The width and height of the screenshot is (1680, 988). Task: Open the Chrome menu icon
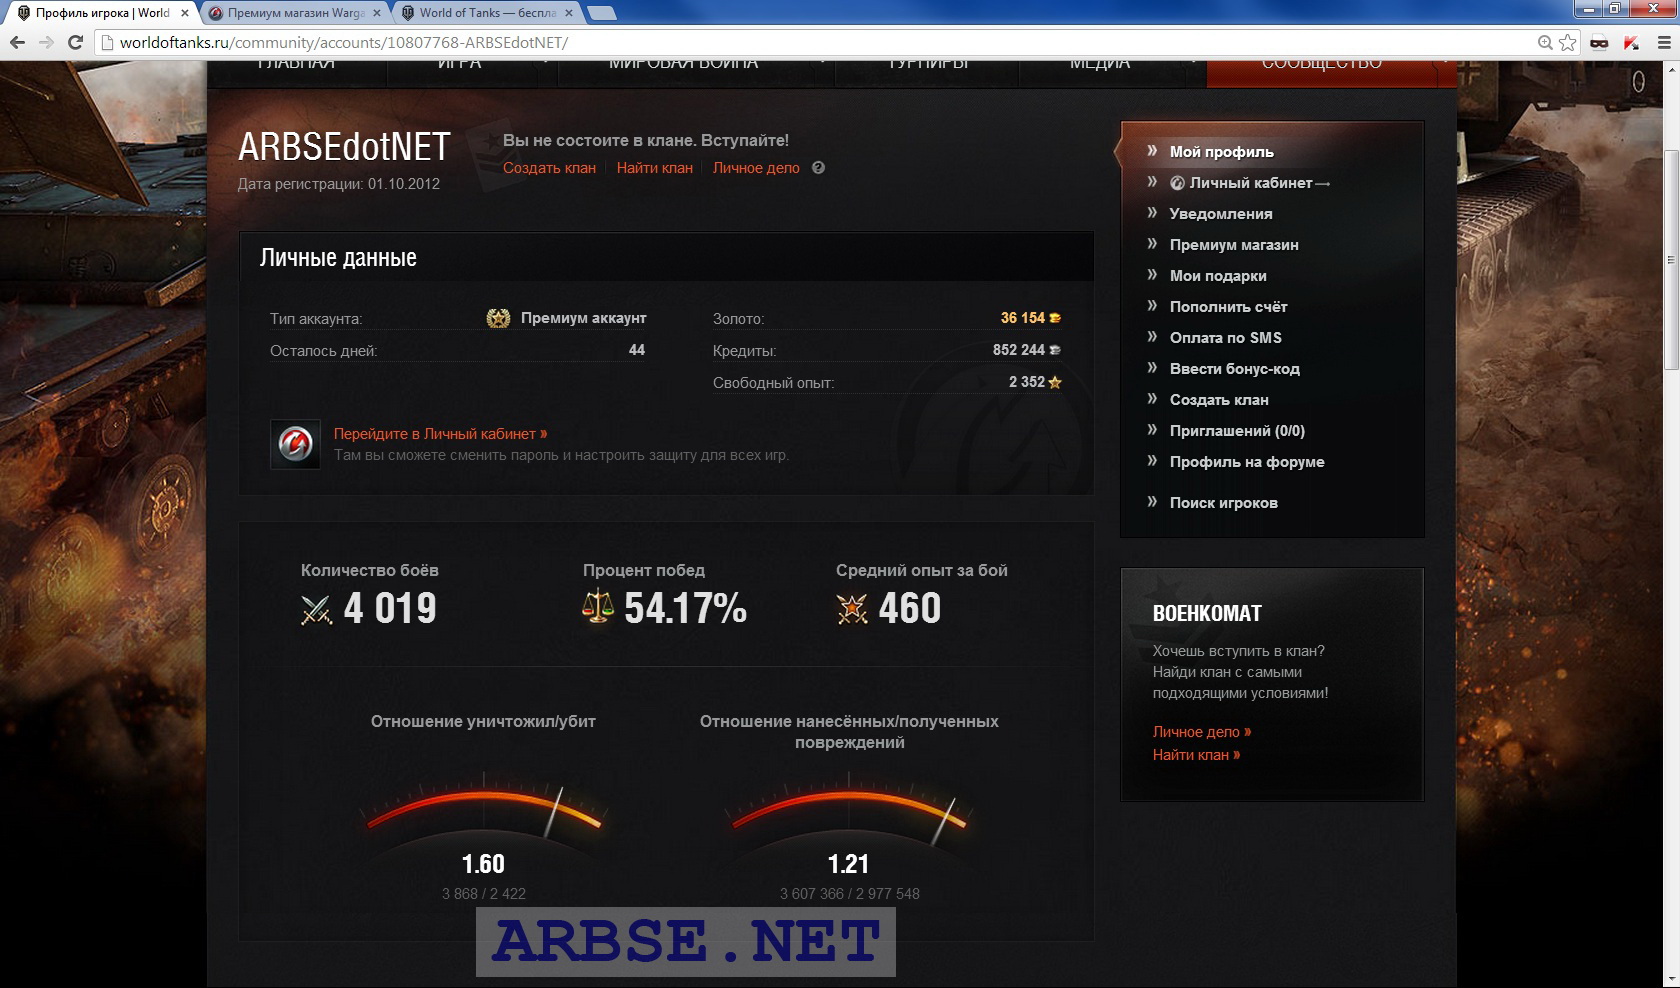tap(1664, 42)
